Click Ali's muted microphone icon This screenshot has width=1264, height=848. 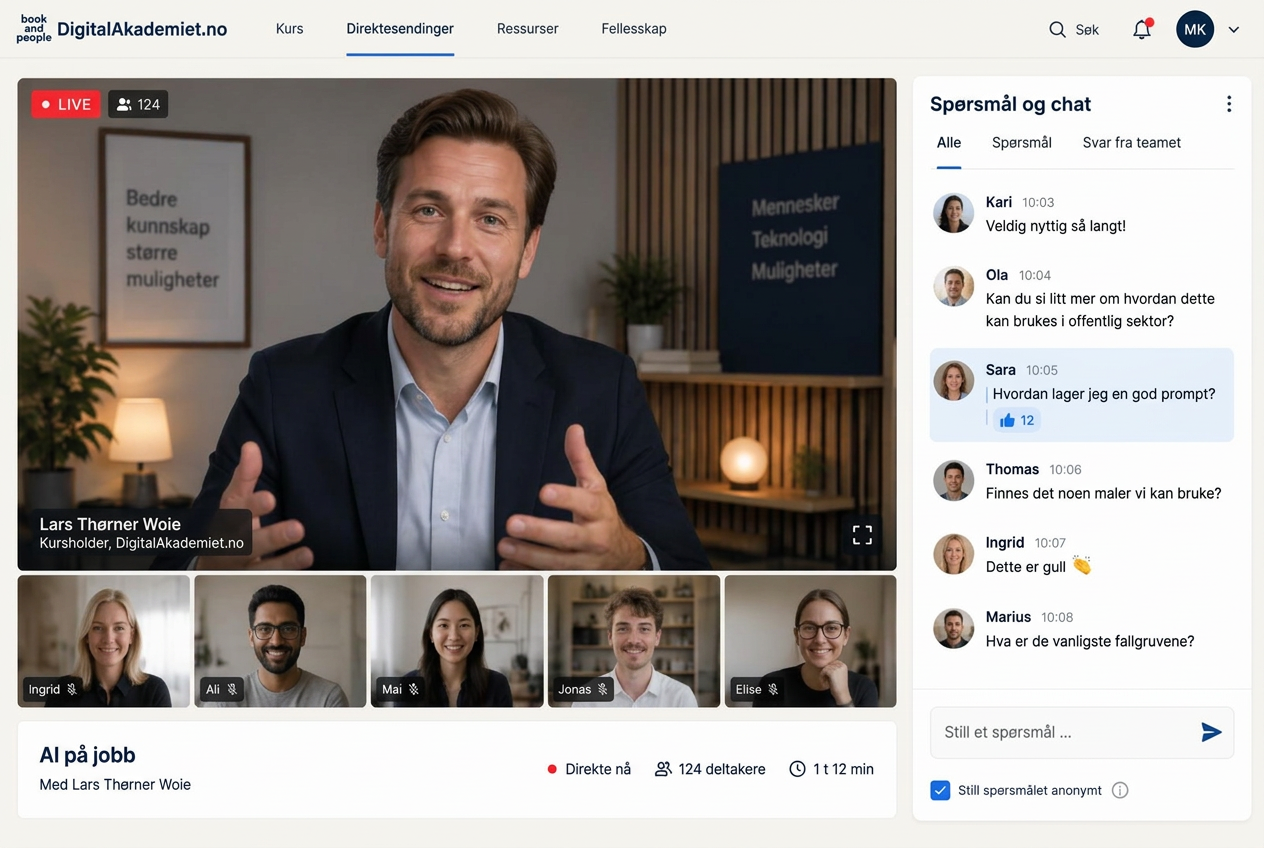click(232, 689)
